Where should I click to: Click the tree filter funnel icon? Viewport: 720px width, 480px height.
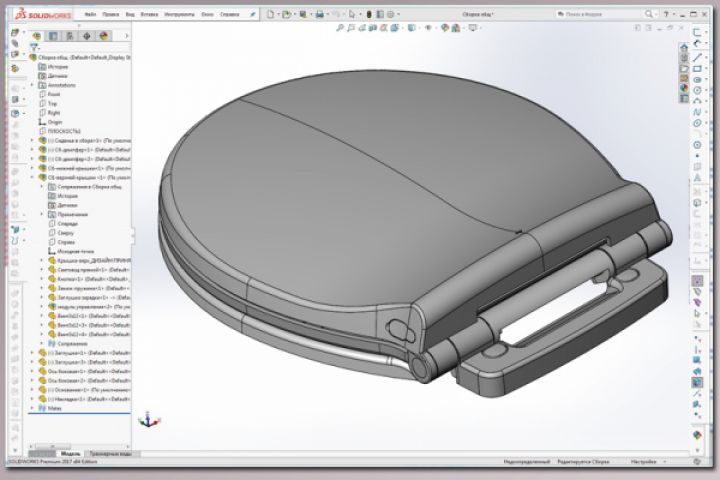tap(34, 47)
